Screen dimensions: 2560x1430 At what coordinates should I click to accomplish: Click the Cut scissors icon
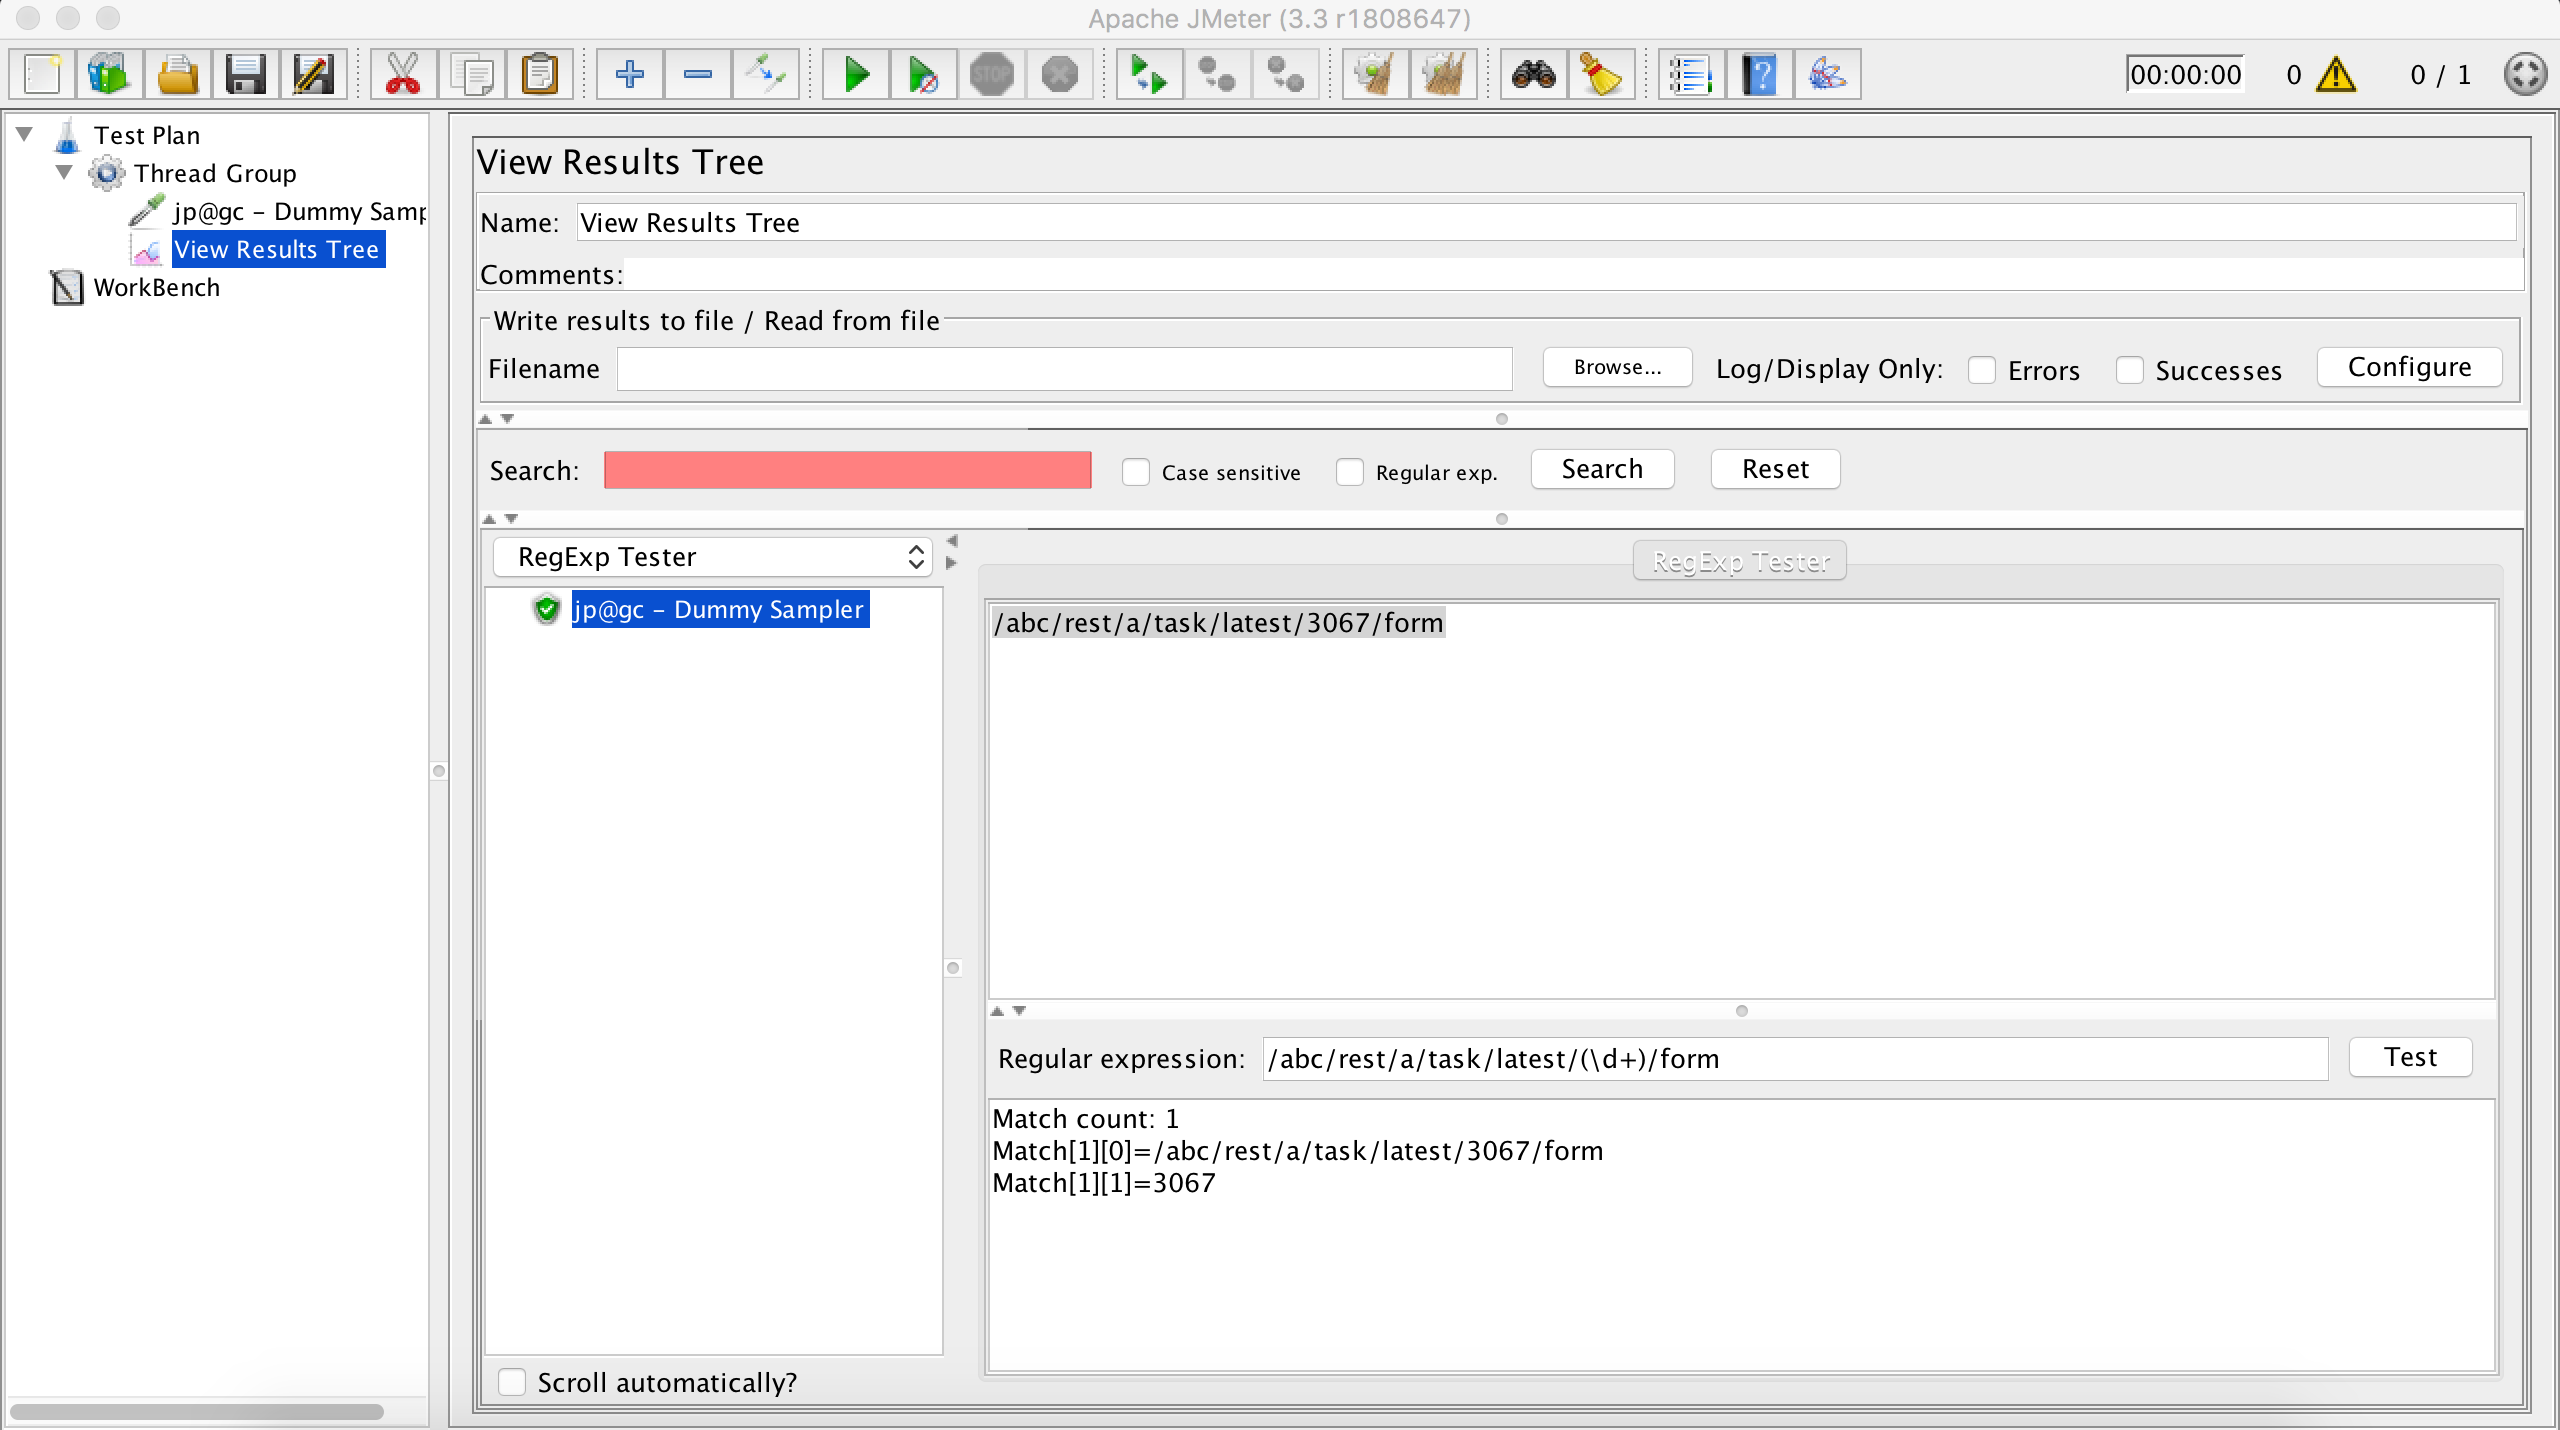tap(403, 75)
